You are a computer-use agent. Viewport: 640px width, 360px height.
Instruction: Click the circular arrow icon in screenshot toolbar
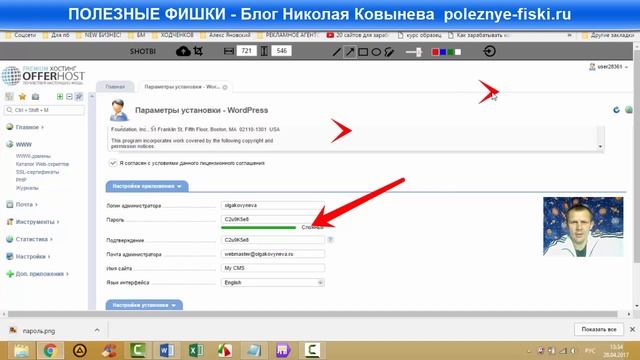click(x=489, y=51)
